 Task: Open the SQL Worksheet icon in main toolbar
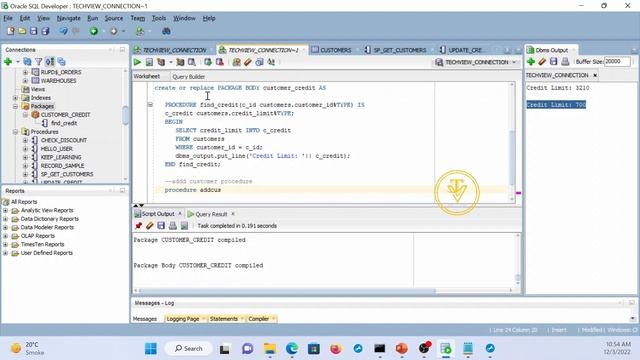pos(140,31)
